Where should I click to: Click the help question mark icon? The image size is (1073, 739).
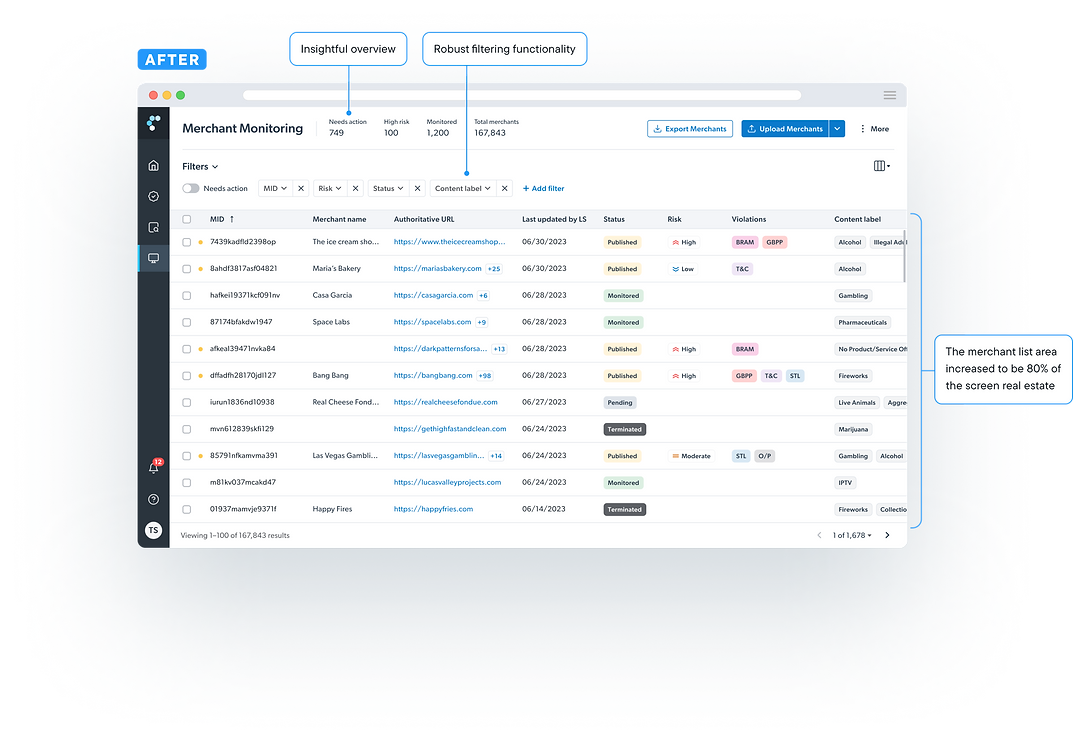coord(152,498)
